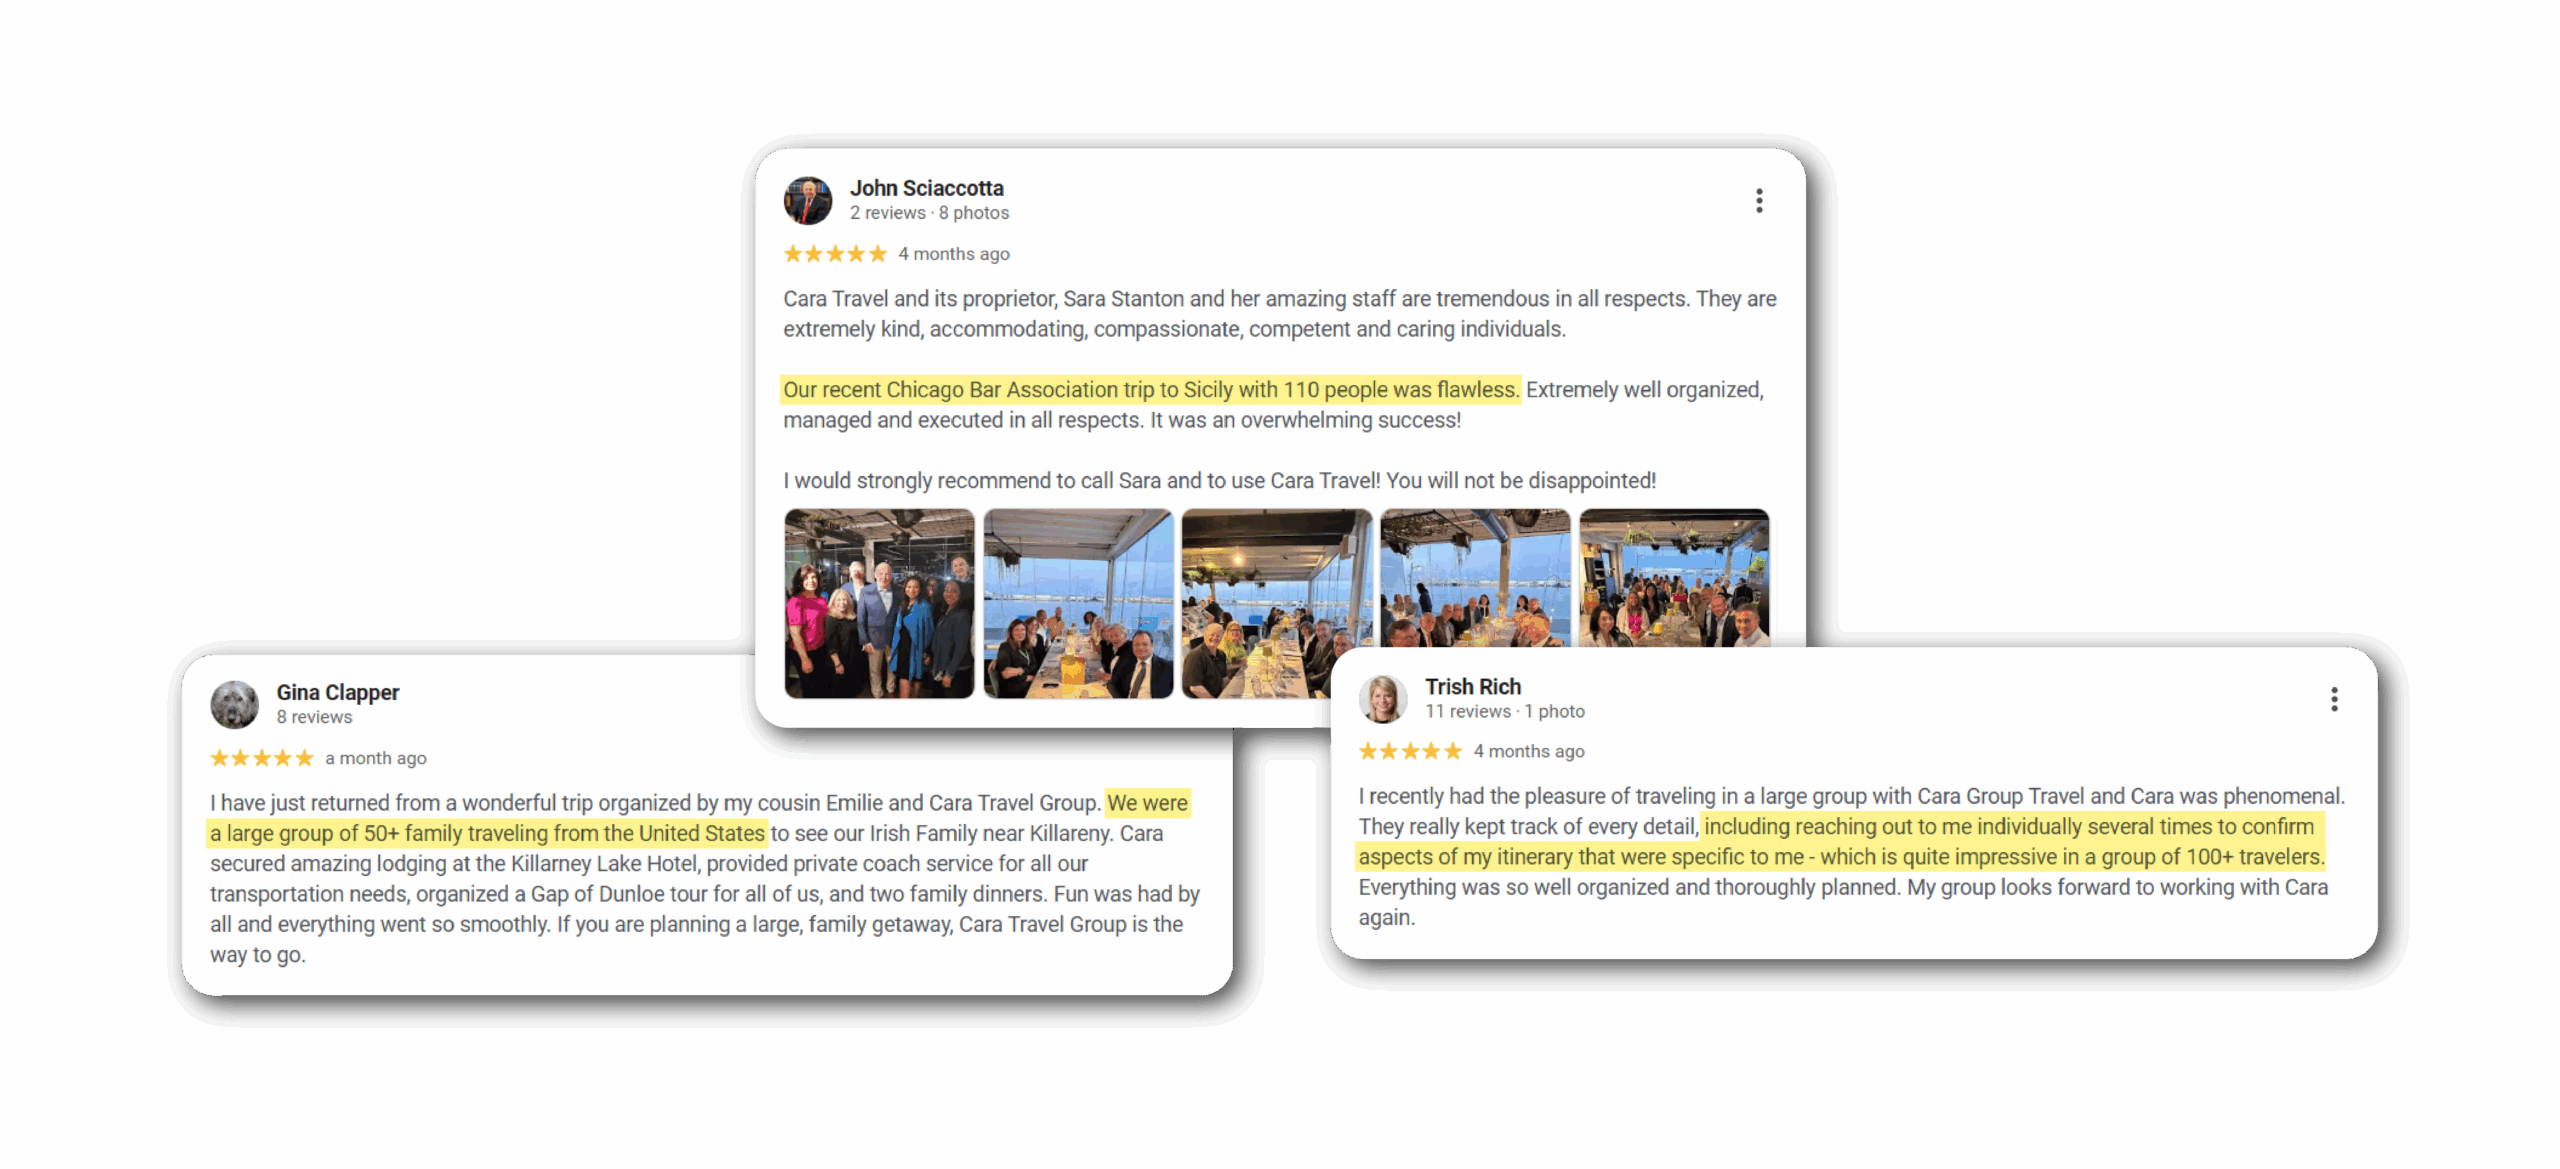
Task: Click '8 reviews' under Gina Clapper
Action: [x=314, y=717]
